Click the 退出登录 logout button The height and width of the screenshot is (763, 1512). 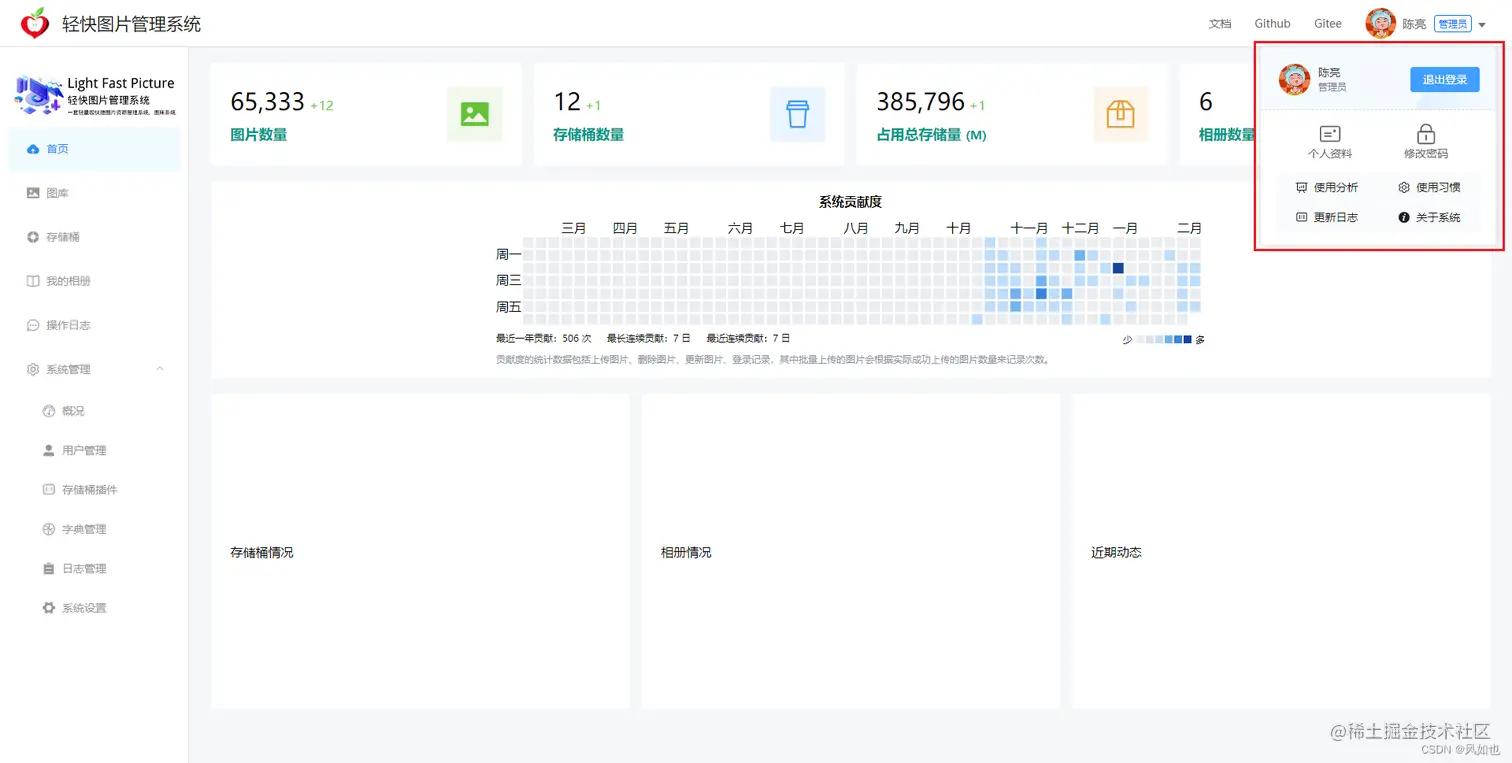(1444, 79)
